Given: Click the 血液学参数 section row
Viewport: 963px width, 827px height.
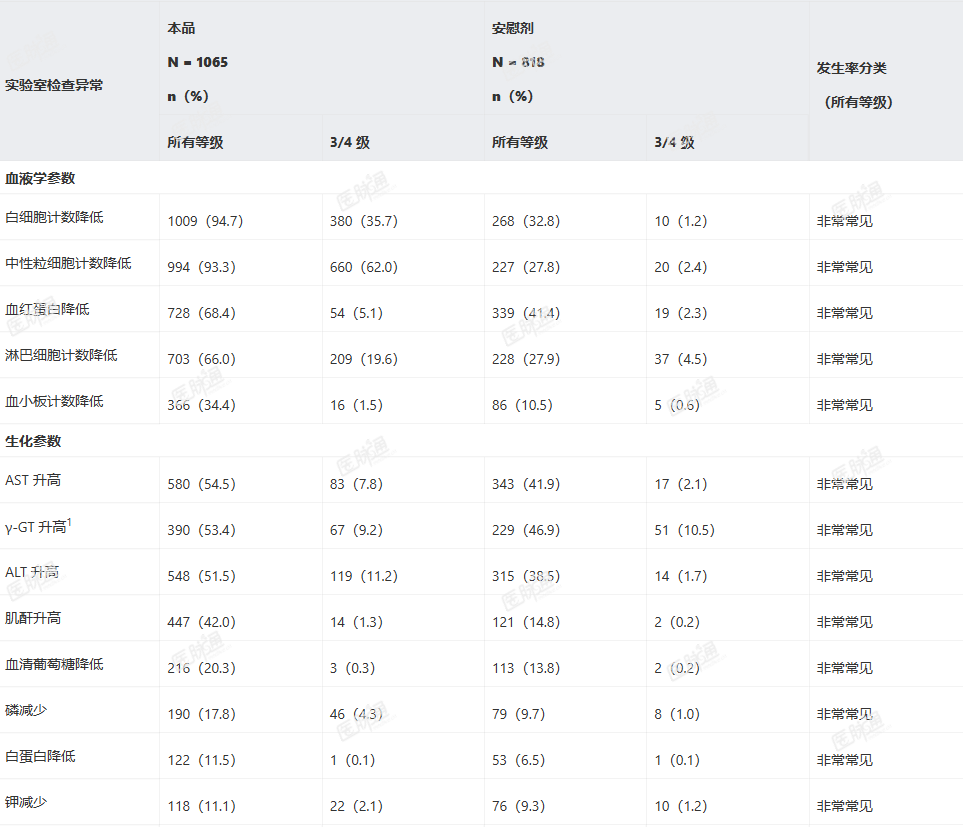Looking at the screenshot, I should 482,178.
